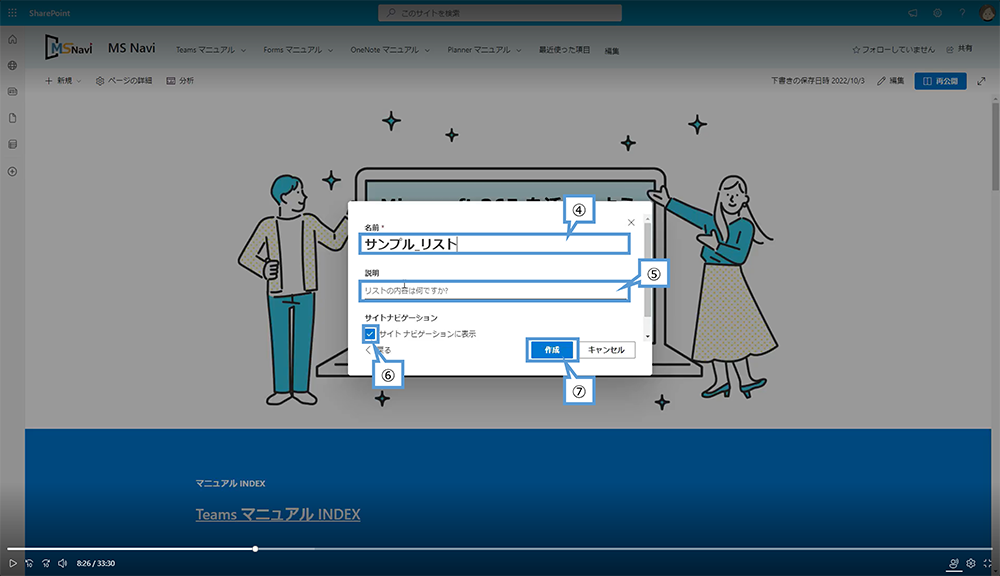Open the SharePoint settings gear in the top bar

(x=938, y=13)
